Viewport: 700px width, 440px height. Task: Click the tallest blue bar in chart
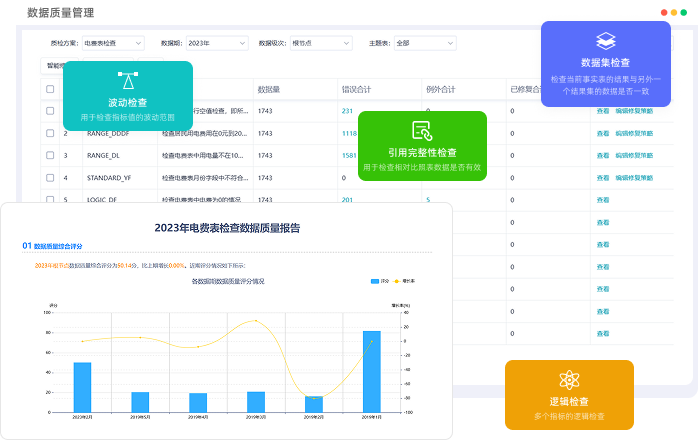pyautogui.click(x=371, y=371)
